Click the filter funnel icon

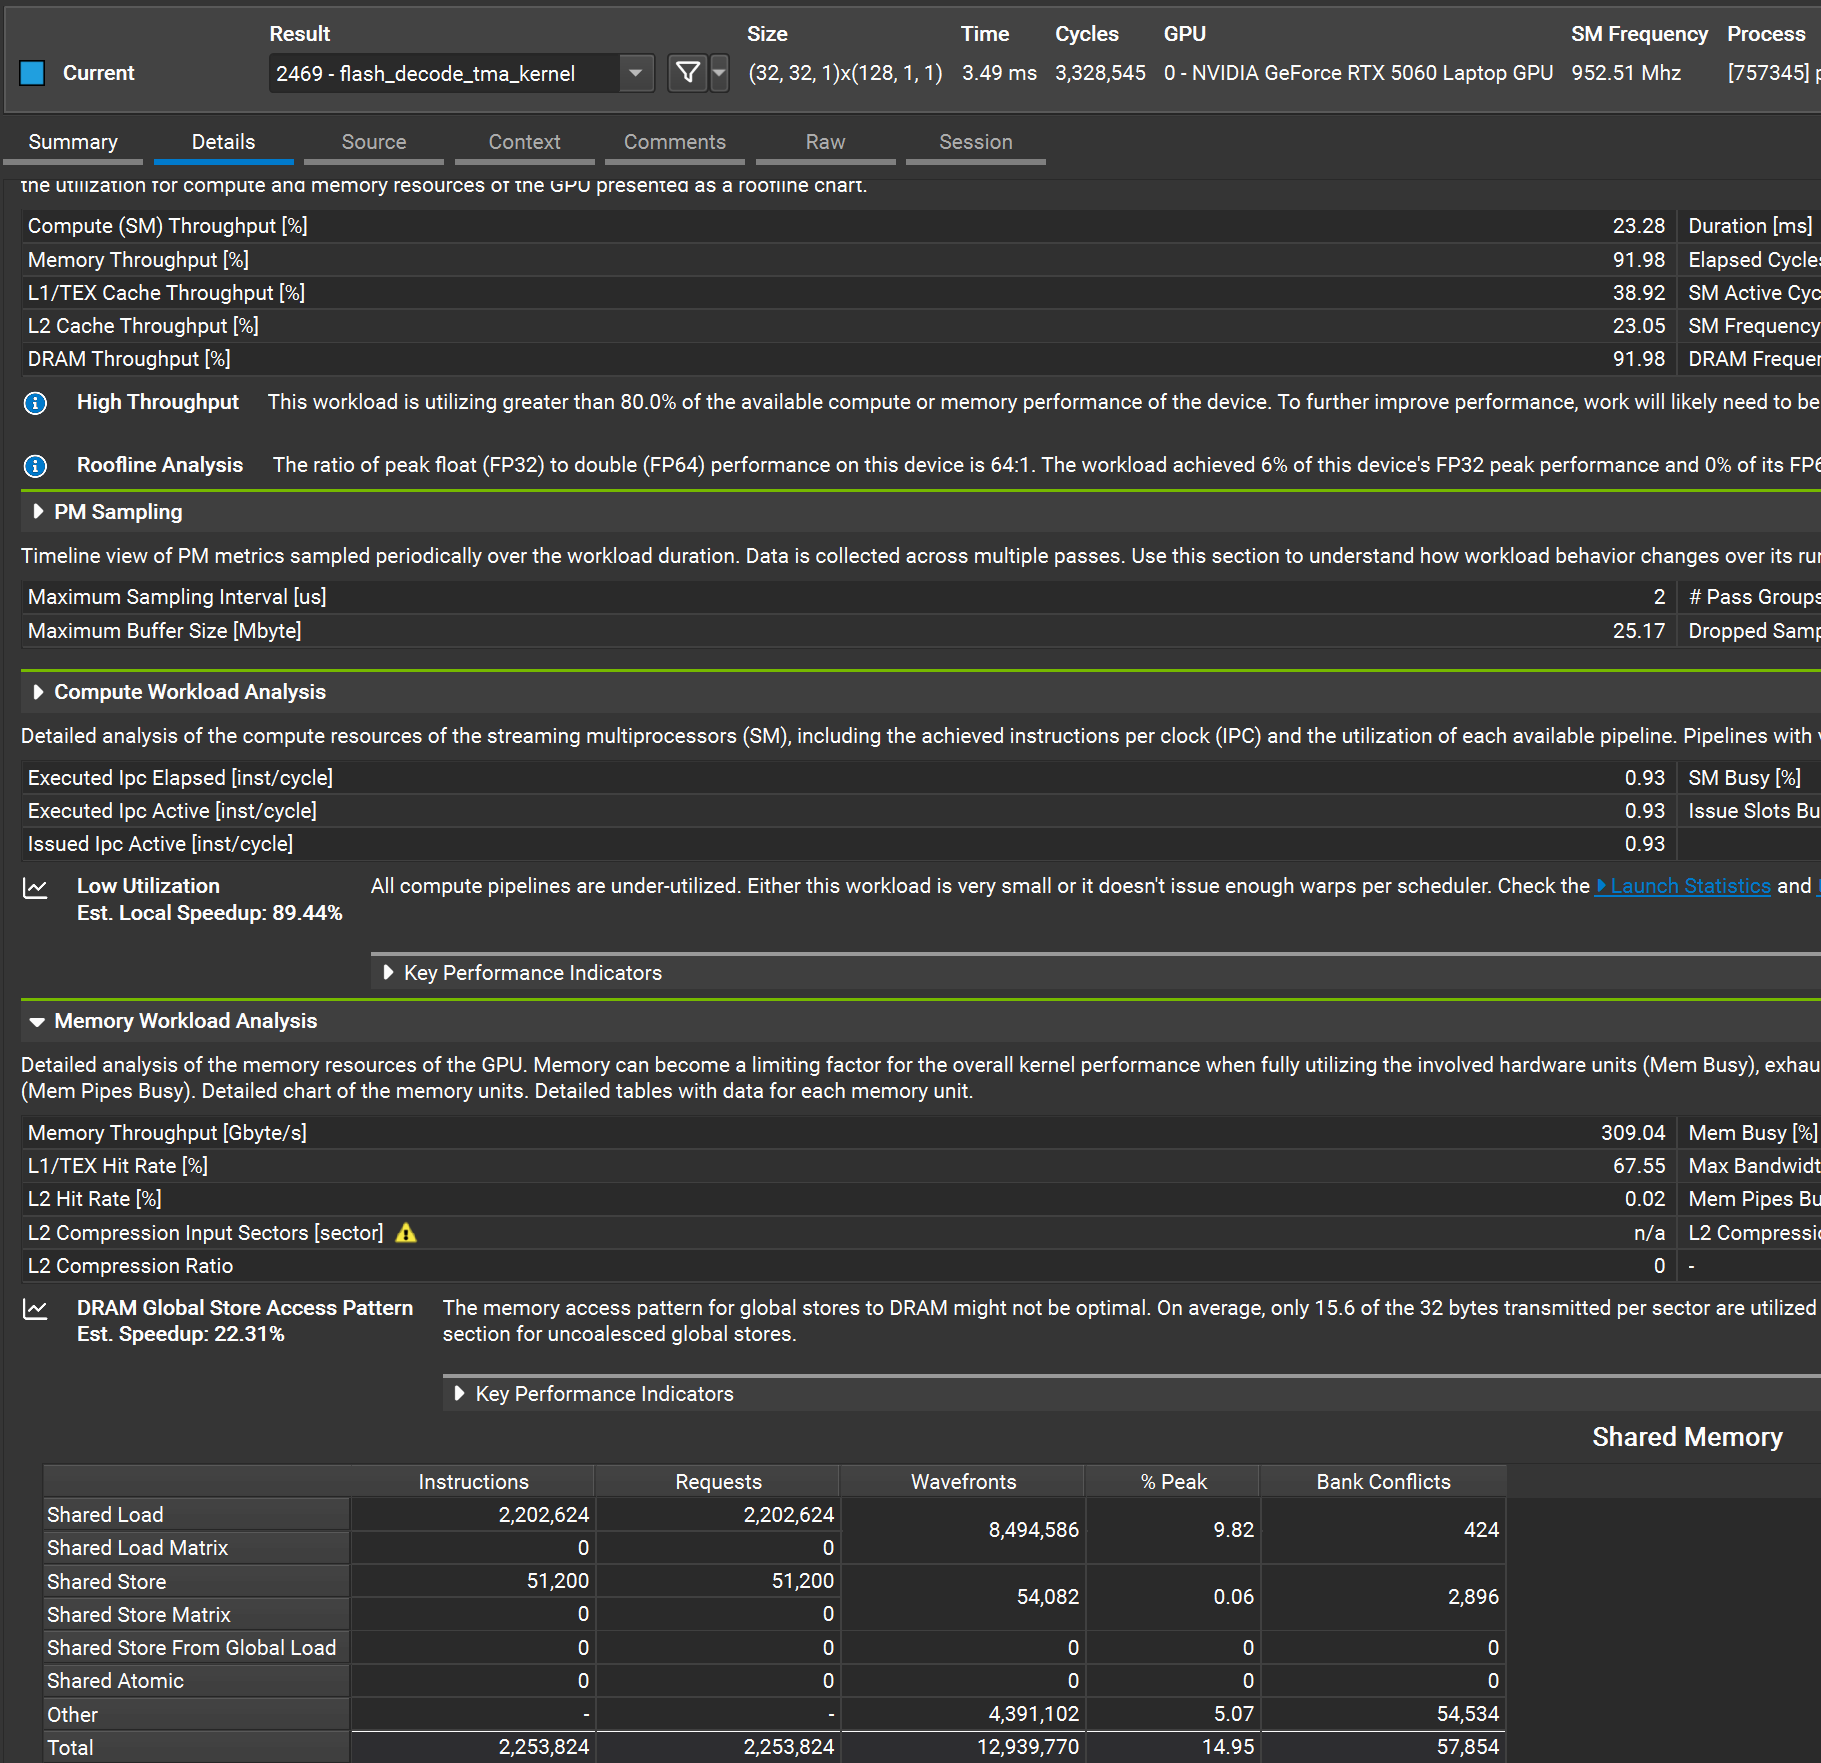coord(688,73)
